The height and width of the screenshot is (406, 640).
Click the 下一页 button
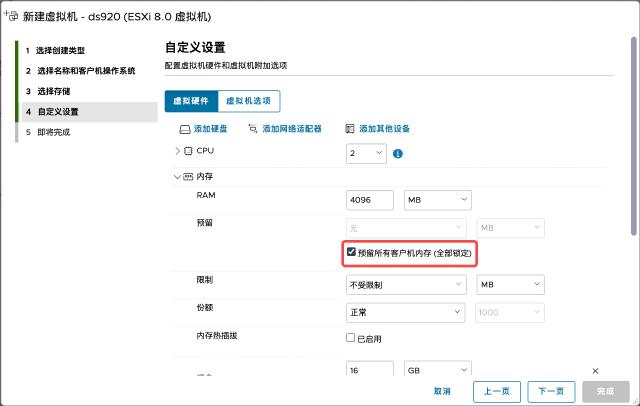click(551, 391)
